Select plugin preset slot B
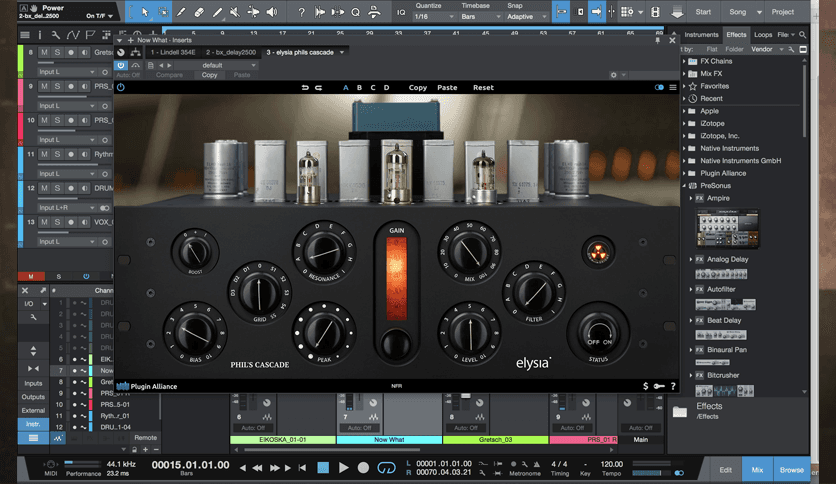This screenshot has width=836, height=484. pos(359,87)
